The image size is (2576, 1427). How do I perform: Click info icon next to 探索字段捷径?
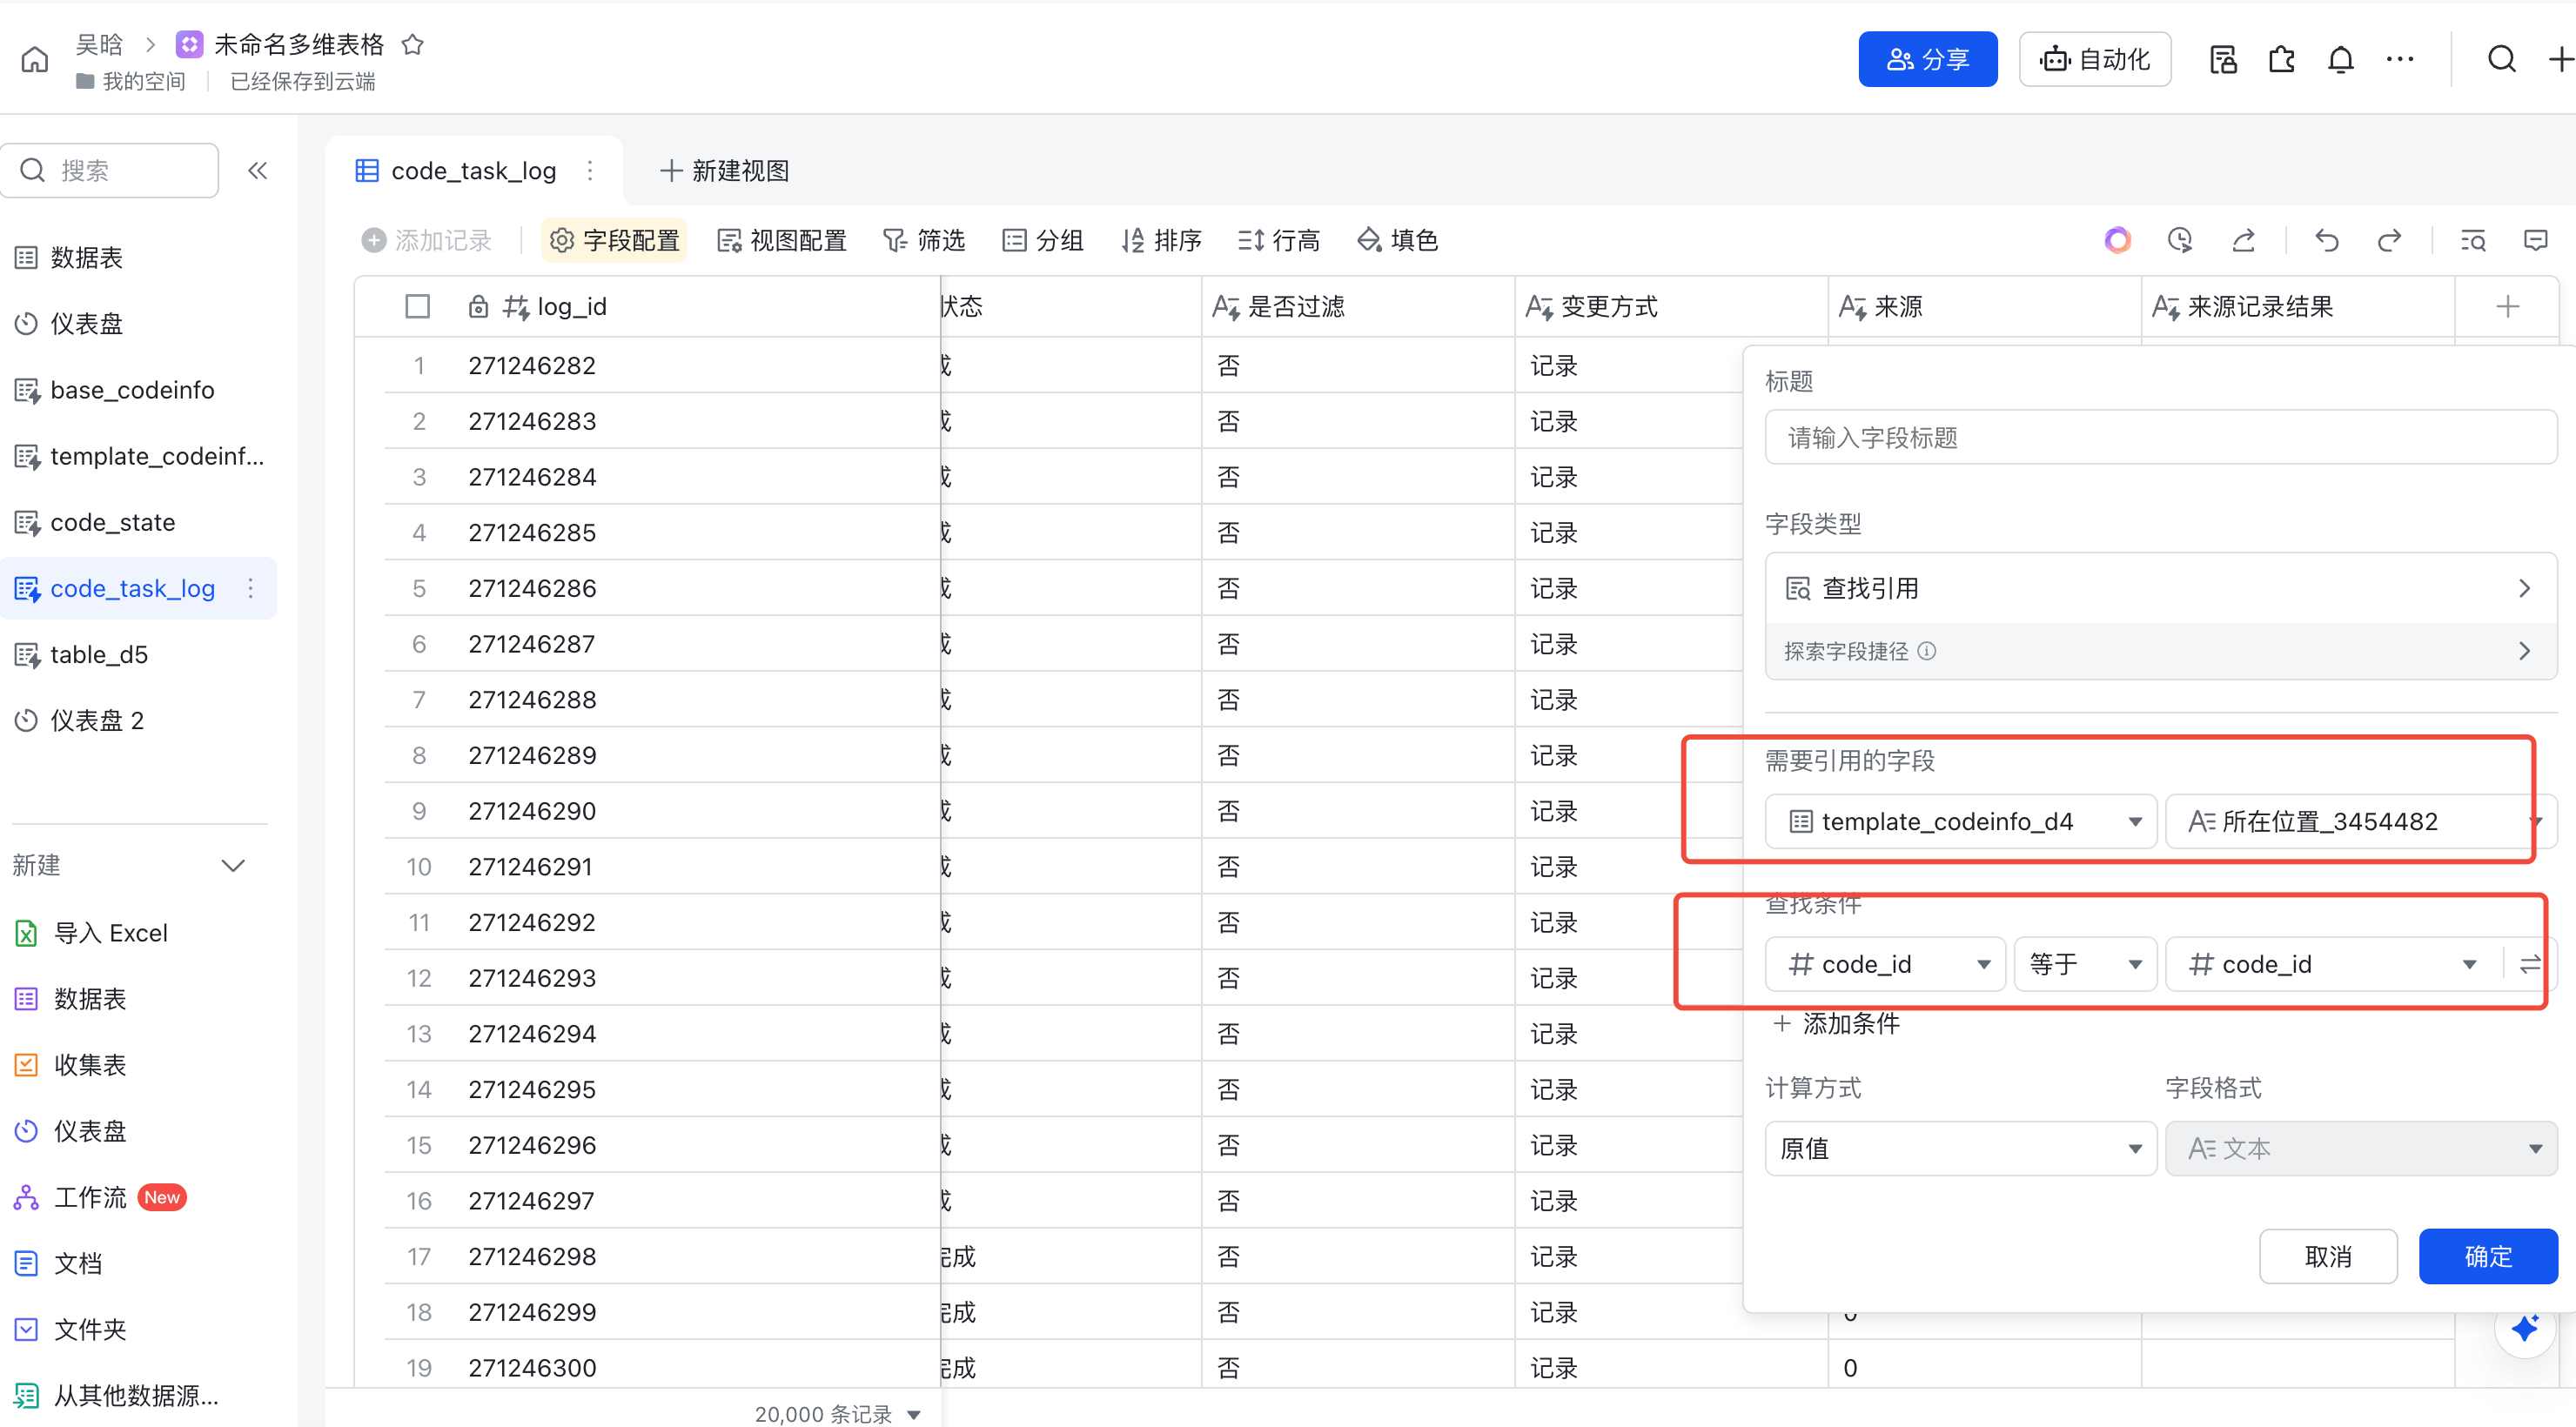click(x=1927, y=651)
